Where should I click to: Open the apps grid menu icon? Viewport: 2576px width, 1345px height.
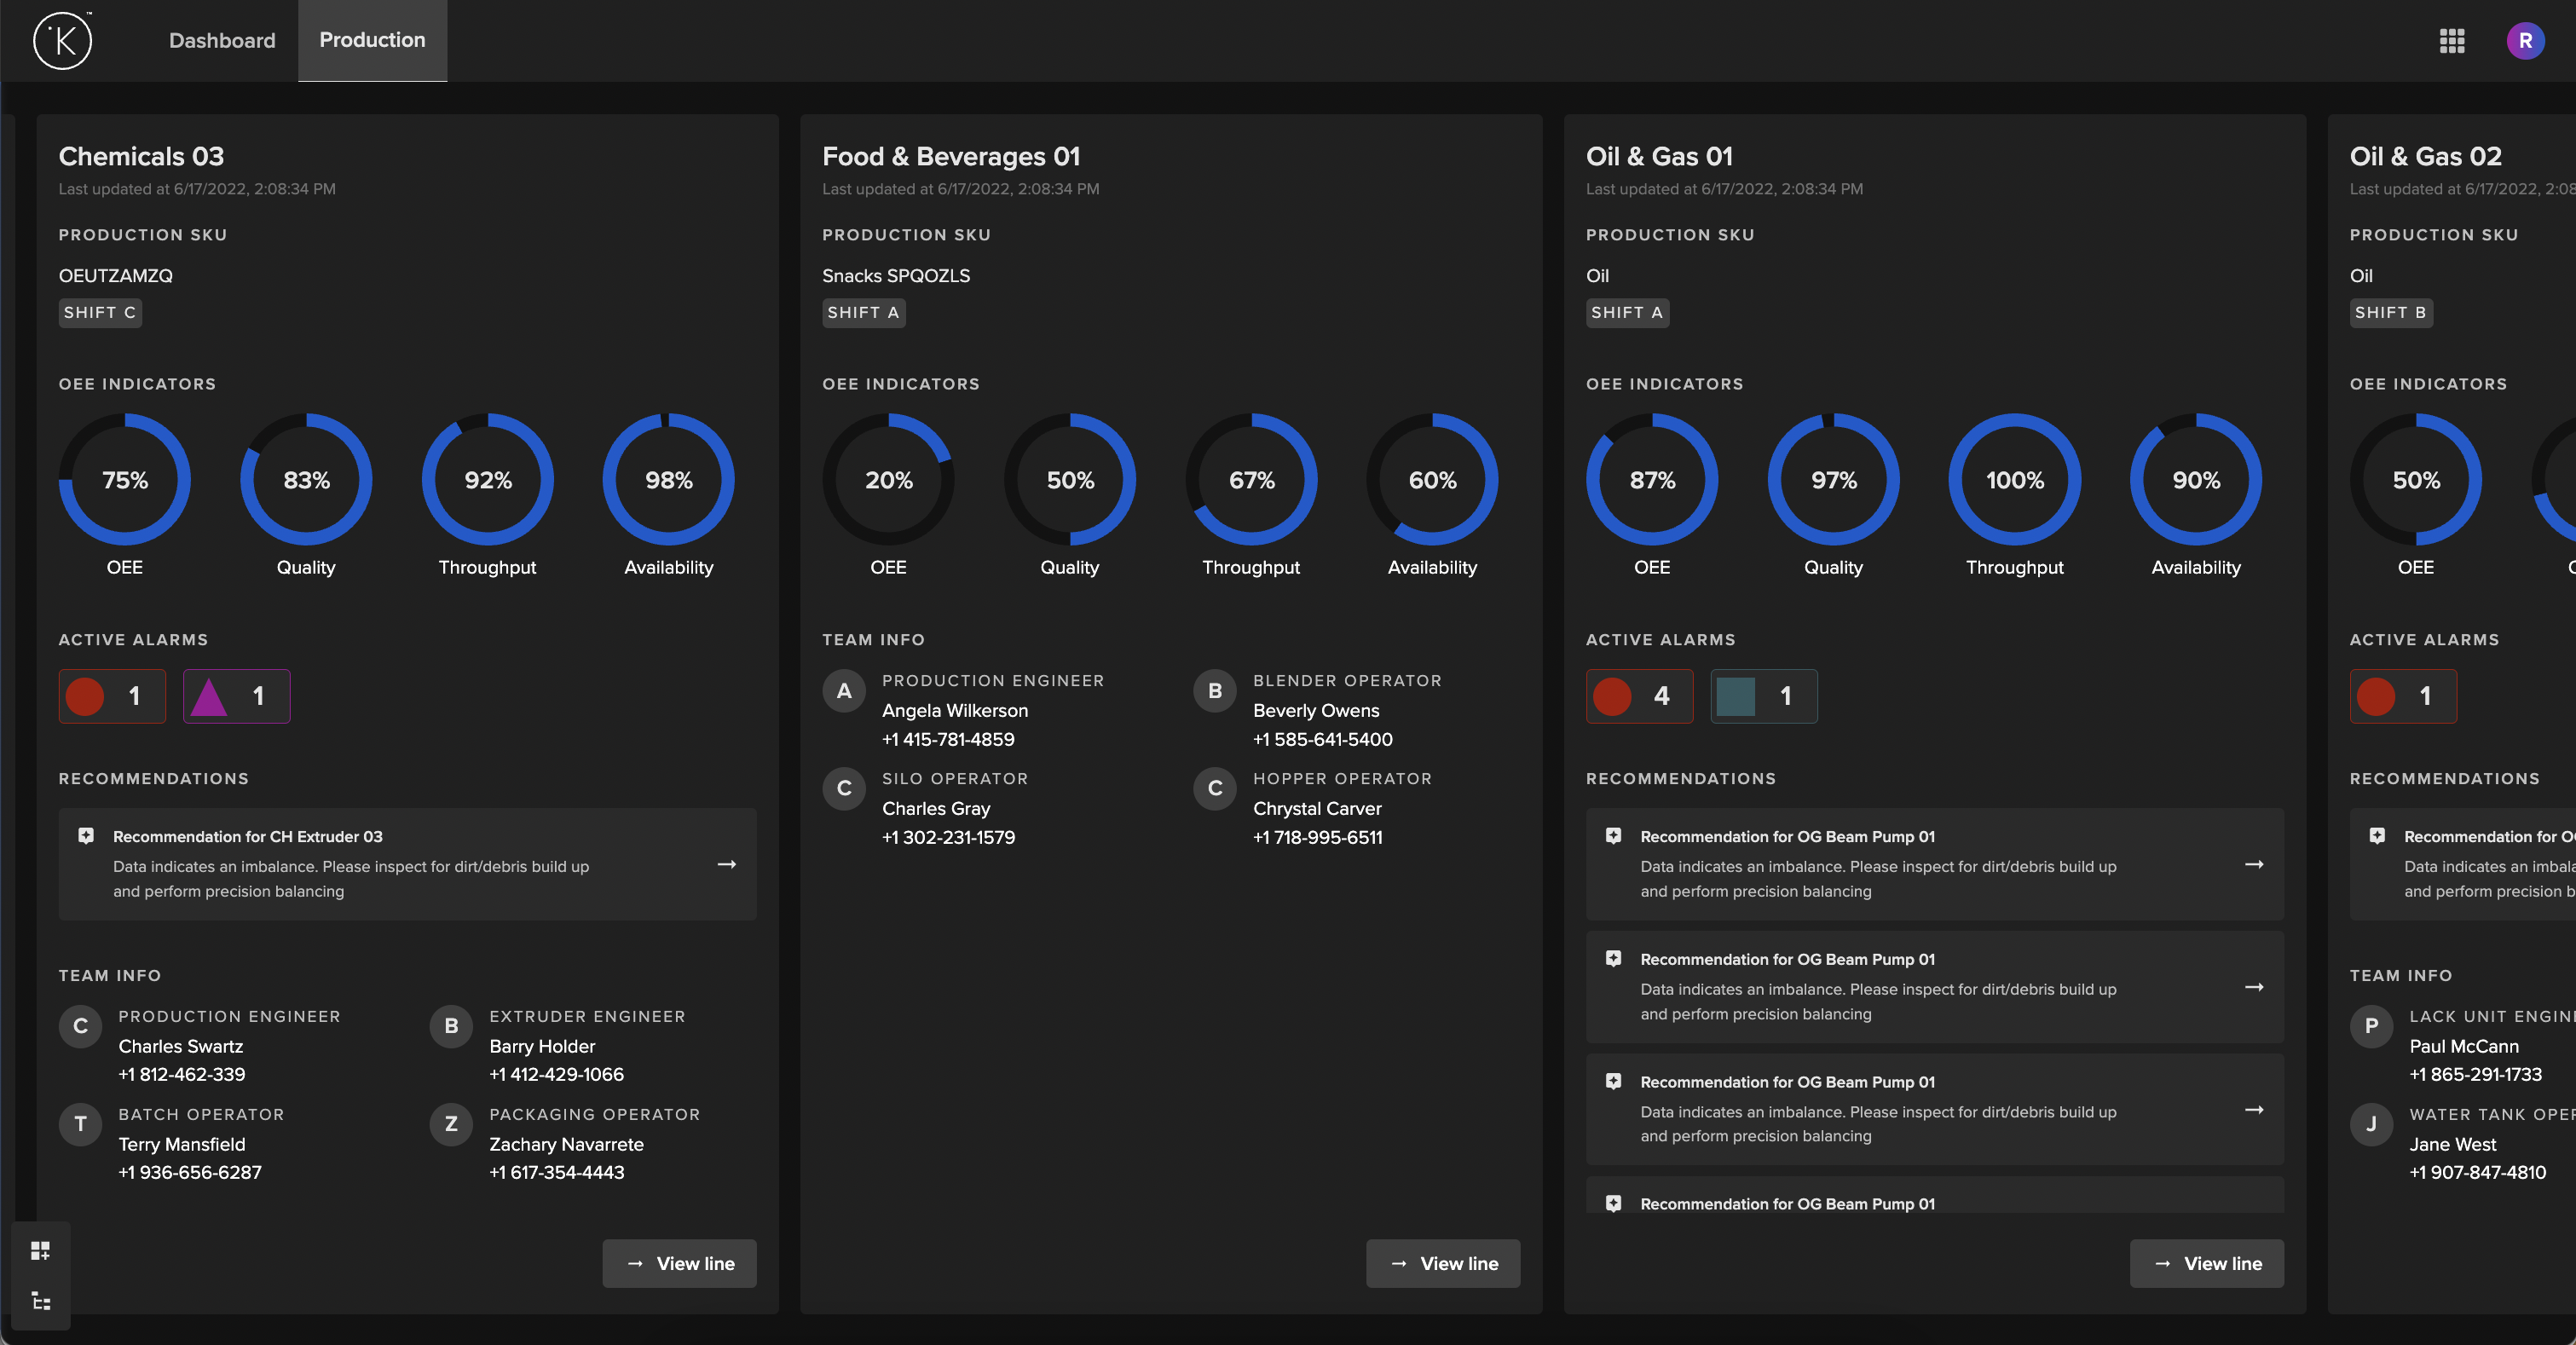[x=2451, y=41]
